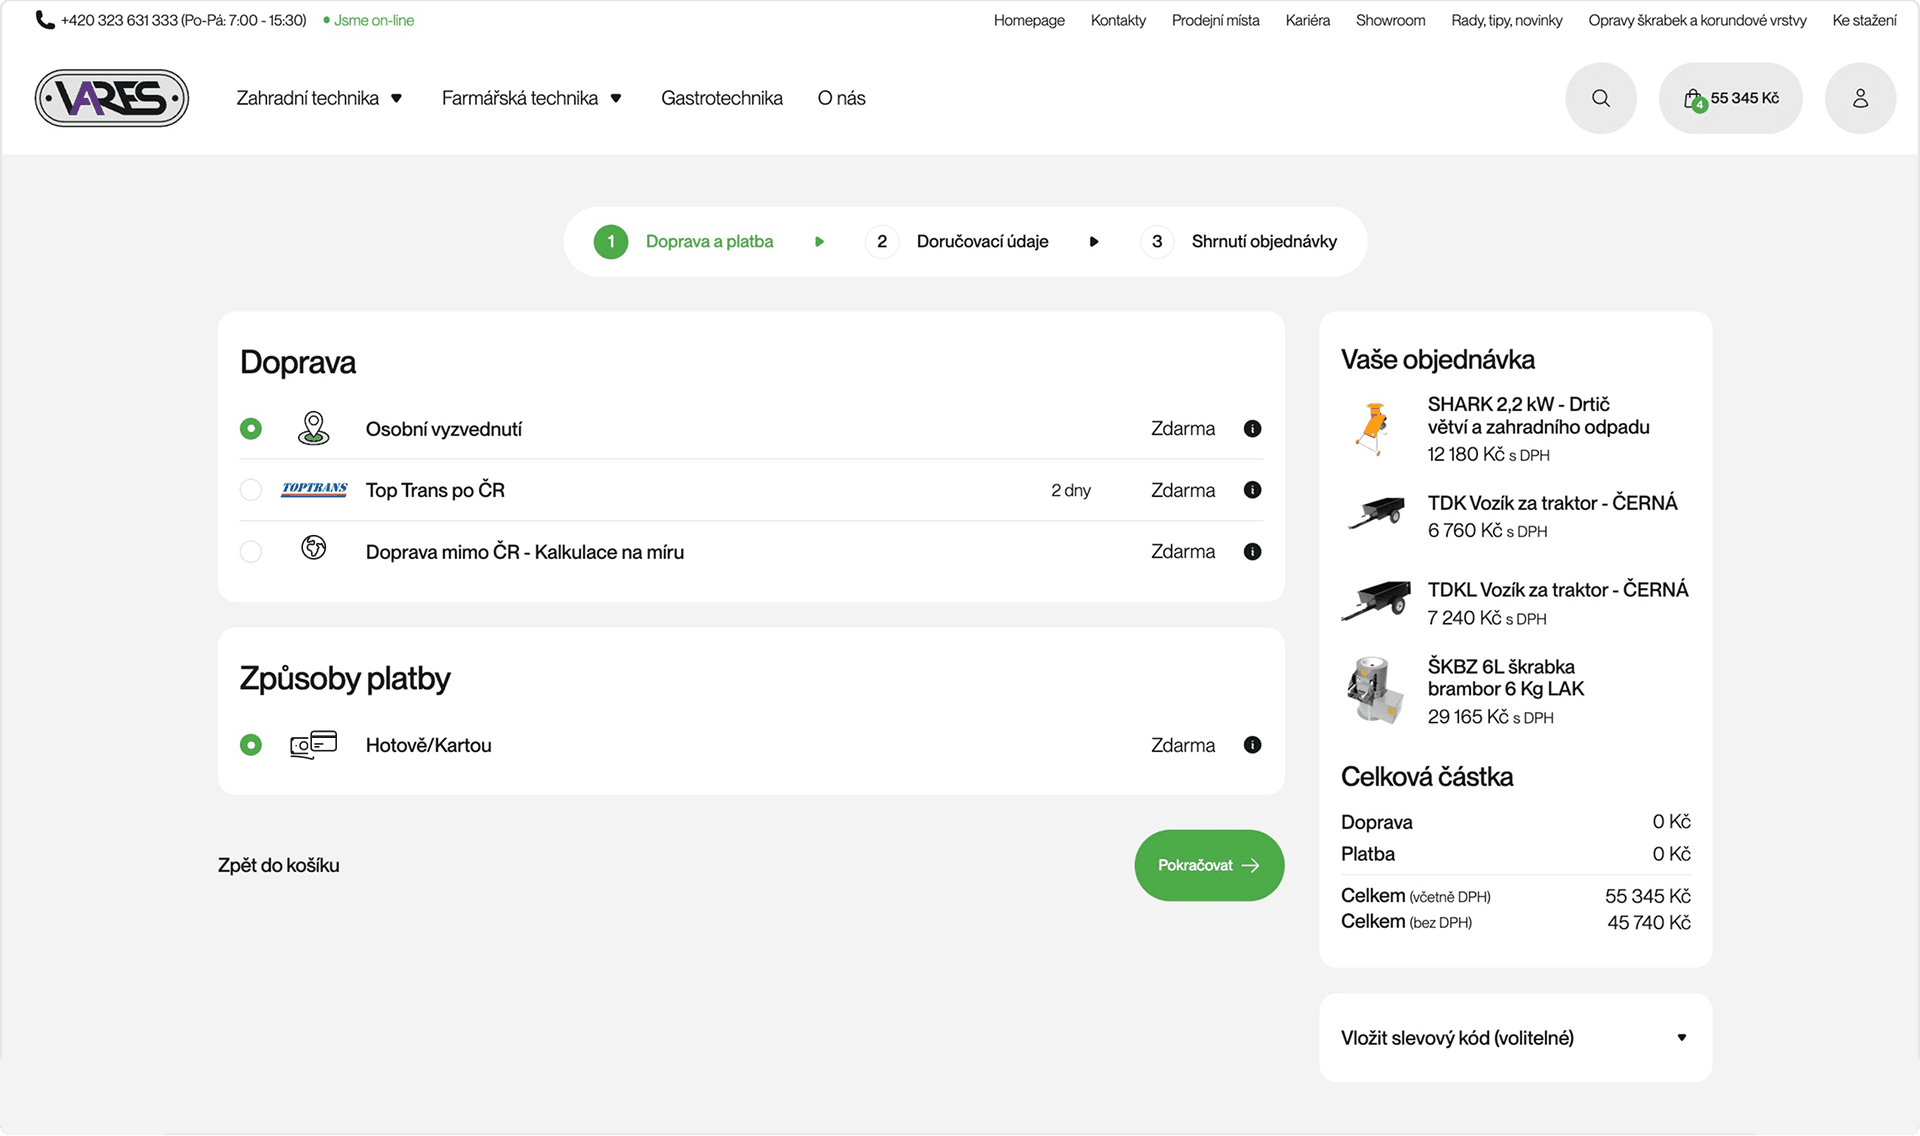This screenshot has width=1920, height=1136.
Task: Show info for Hotově/Kartou payment
Action: [1252, 745]
